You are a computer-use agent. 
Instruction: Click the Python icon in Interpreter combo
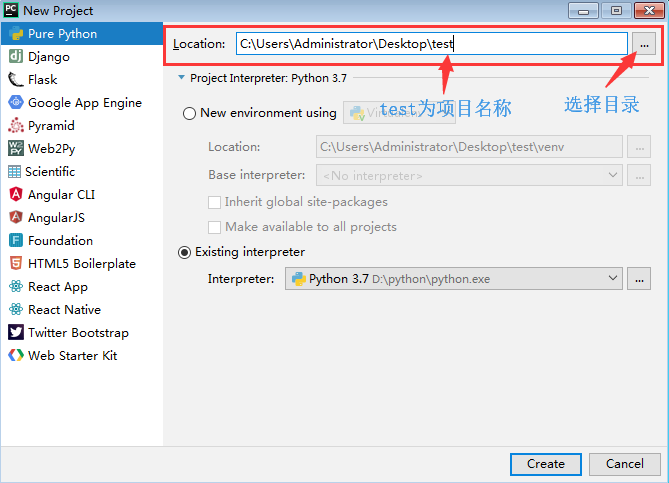(299, 279)
